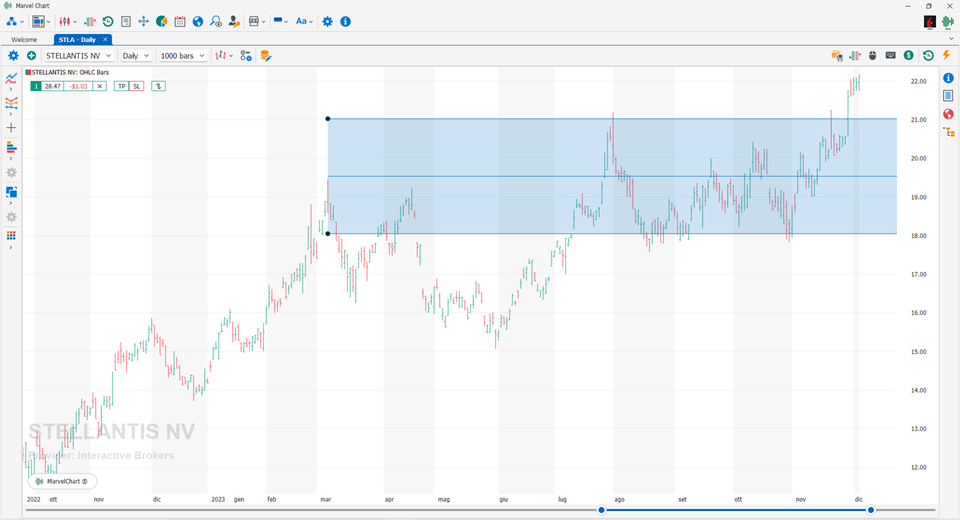
Task: Open the store window icon
Action: (254, 21)
